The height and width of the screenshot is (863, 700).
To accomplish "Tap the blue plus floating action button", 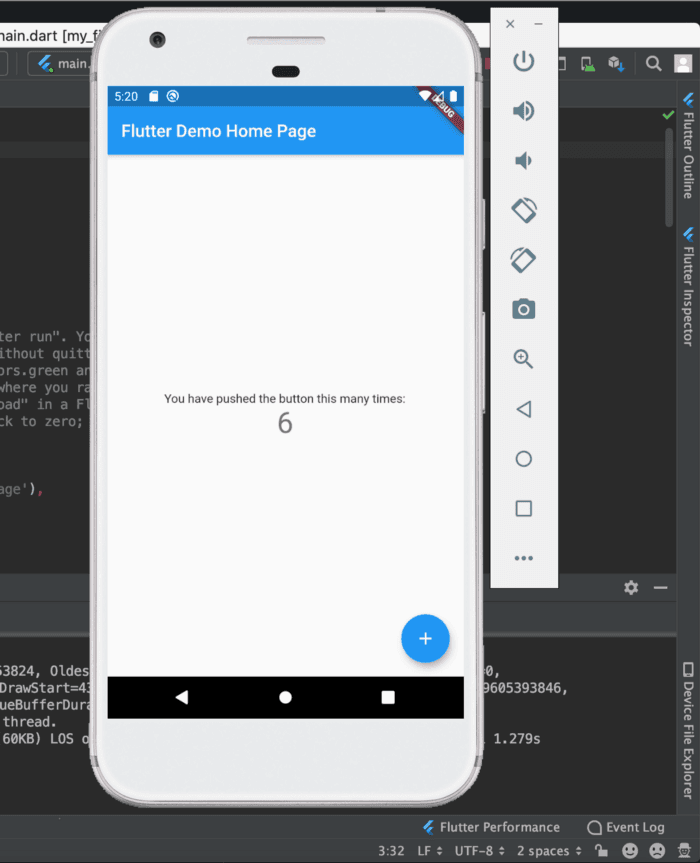I will [x=425, y=638].
